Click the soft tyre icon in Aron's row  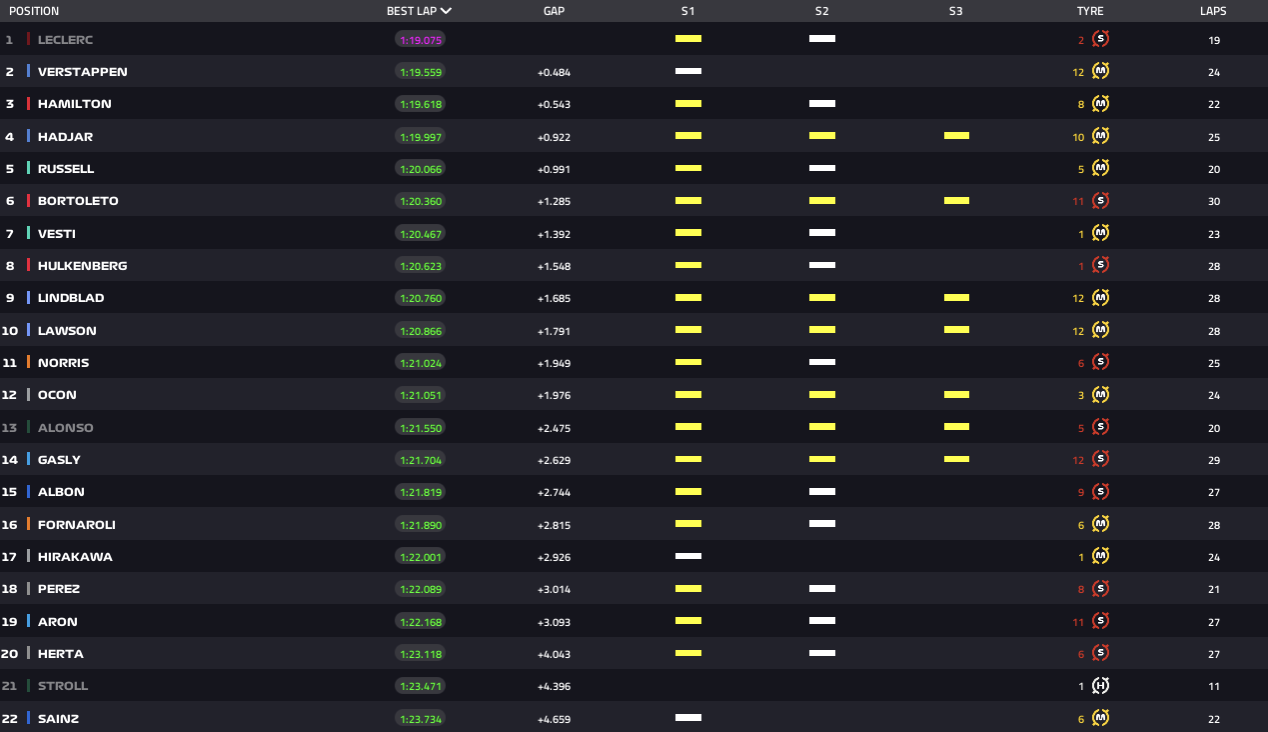1101,621
